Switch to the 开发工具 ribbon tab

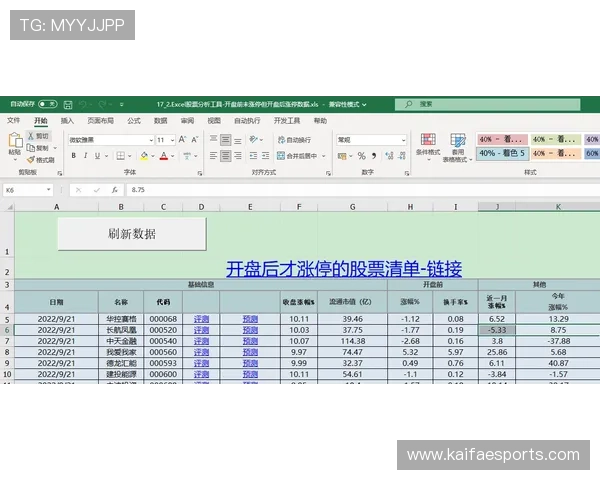point(287,121)
